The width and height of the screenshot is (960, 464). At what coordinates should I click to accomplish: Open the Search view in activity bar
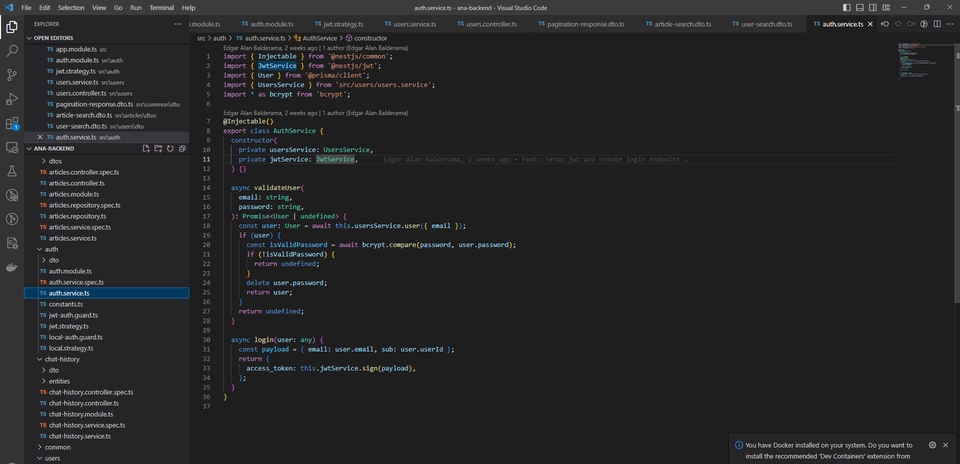click(x=12, y=51)
